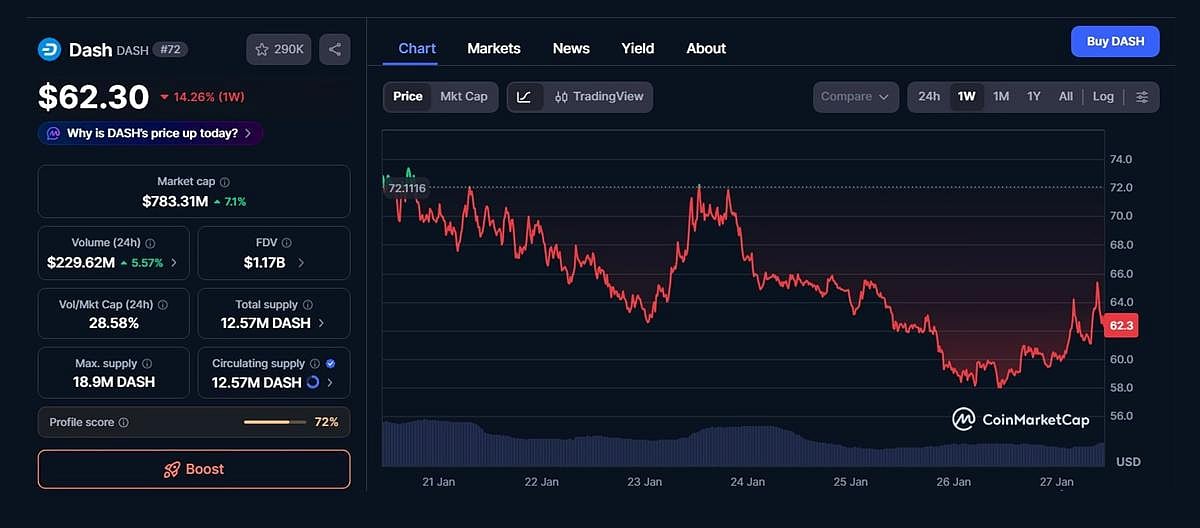
Task: Open the About tab
Action: pos(706,48)
